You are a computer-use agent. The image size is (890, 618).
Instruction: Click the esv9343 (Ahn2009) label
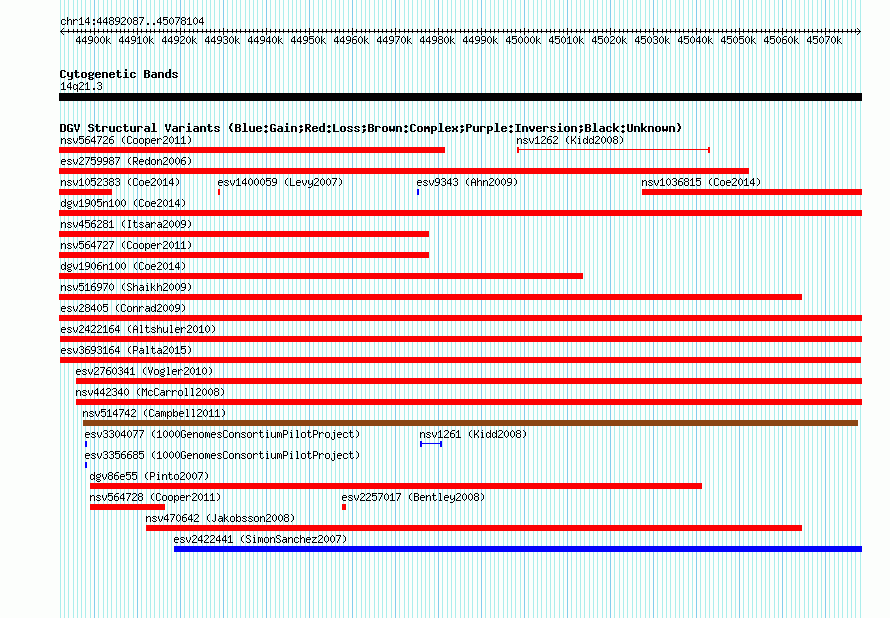tap(467, 182)
